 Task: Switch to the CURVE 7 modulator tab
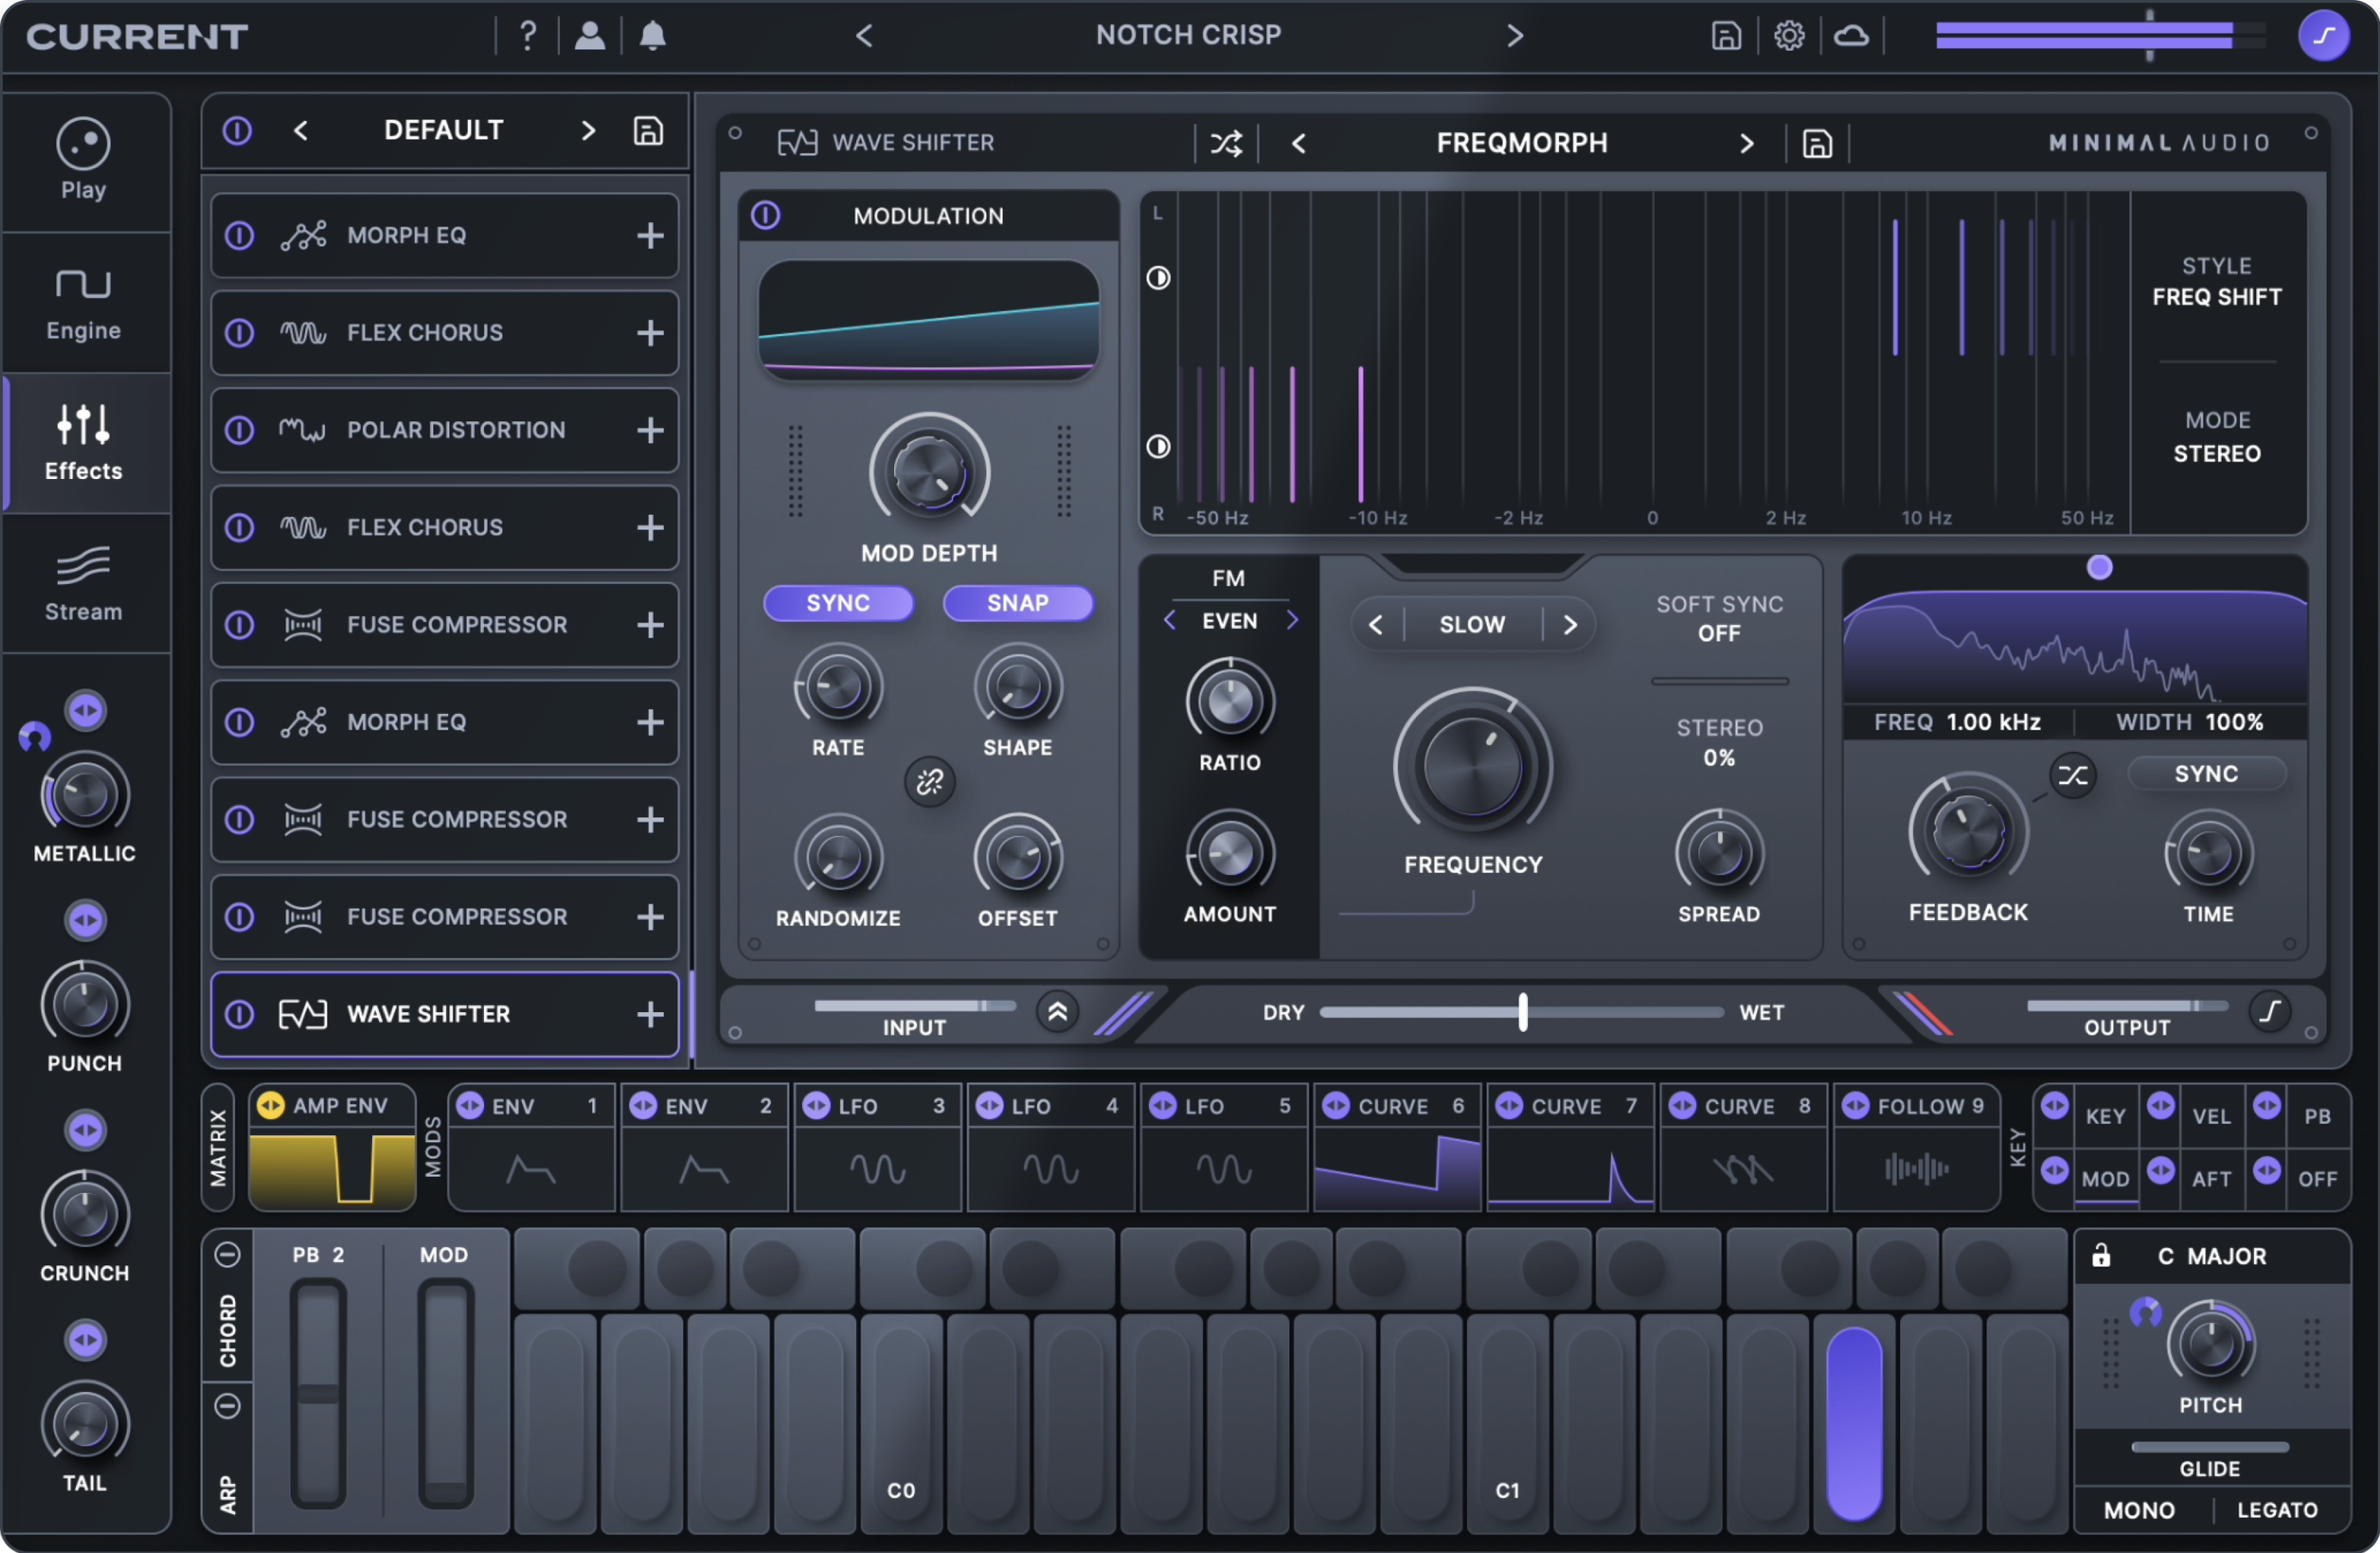[1569, 1106]
